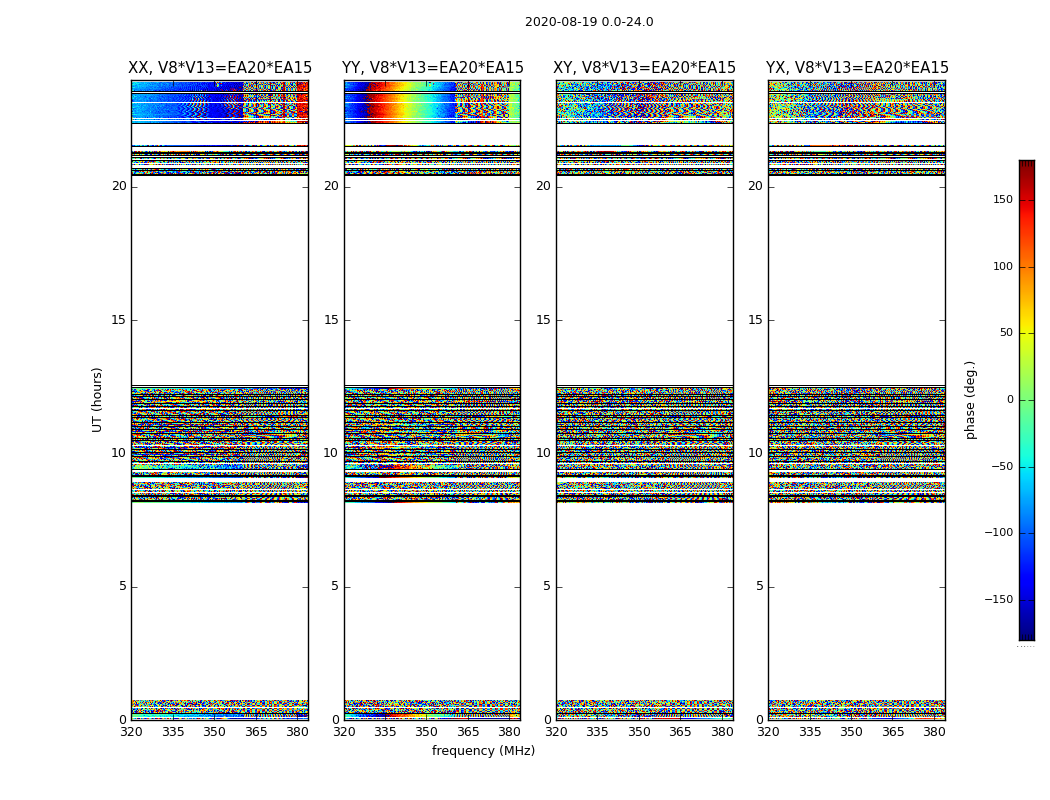Click the '365' frequency tick of XX panel
The image size is (1050, 800).
256,732
